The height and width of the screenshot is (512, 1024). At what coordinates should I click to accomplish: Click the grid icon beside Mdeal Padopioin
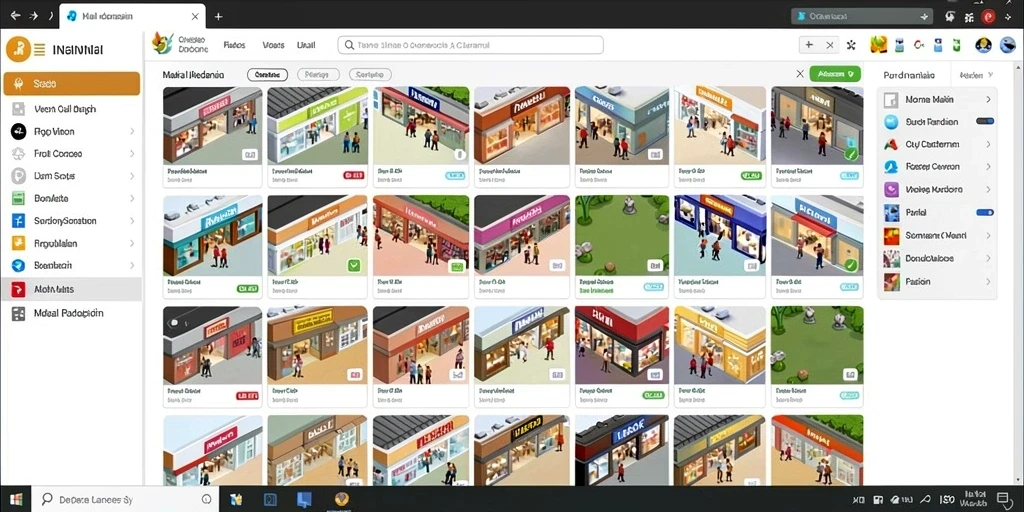point(18,313)
